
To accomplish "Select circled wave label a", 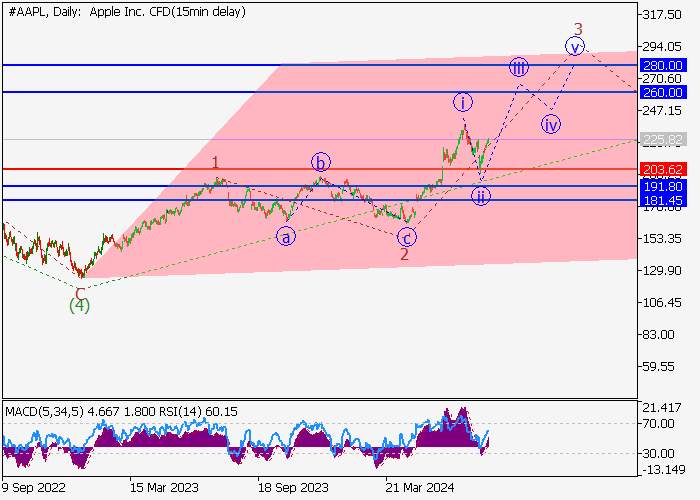I will (x=286, y=237).
